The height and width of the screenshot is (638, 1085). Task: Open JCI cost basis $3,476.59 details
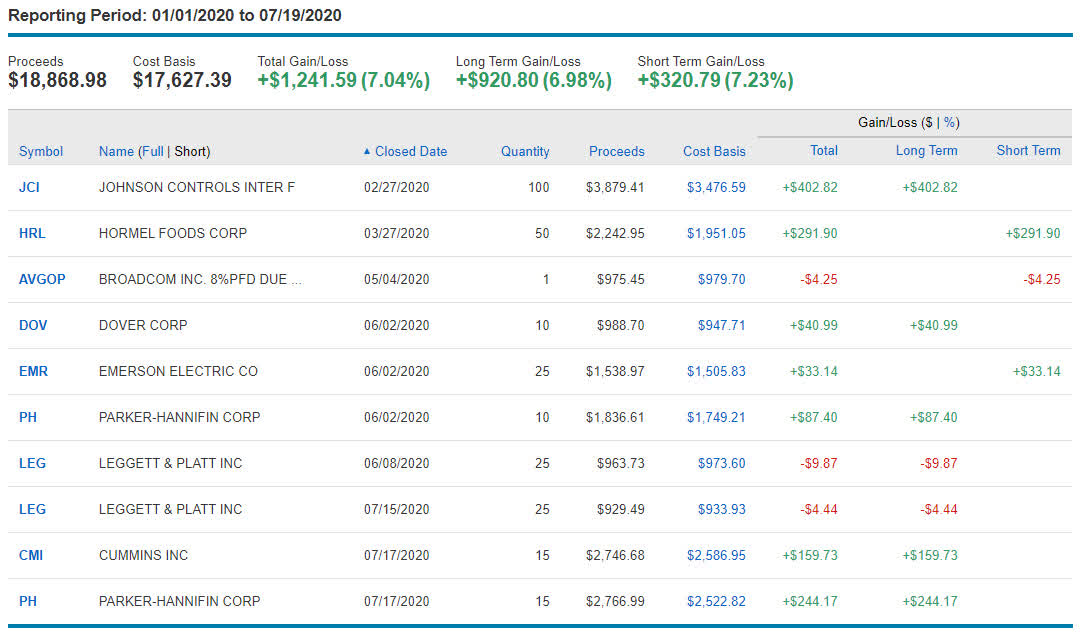[x=716, y=187]
